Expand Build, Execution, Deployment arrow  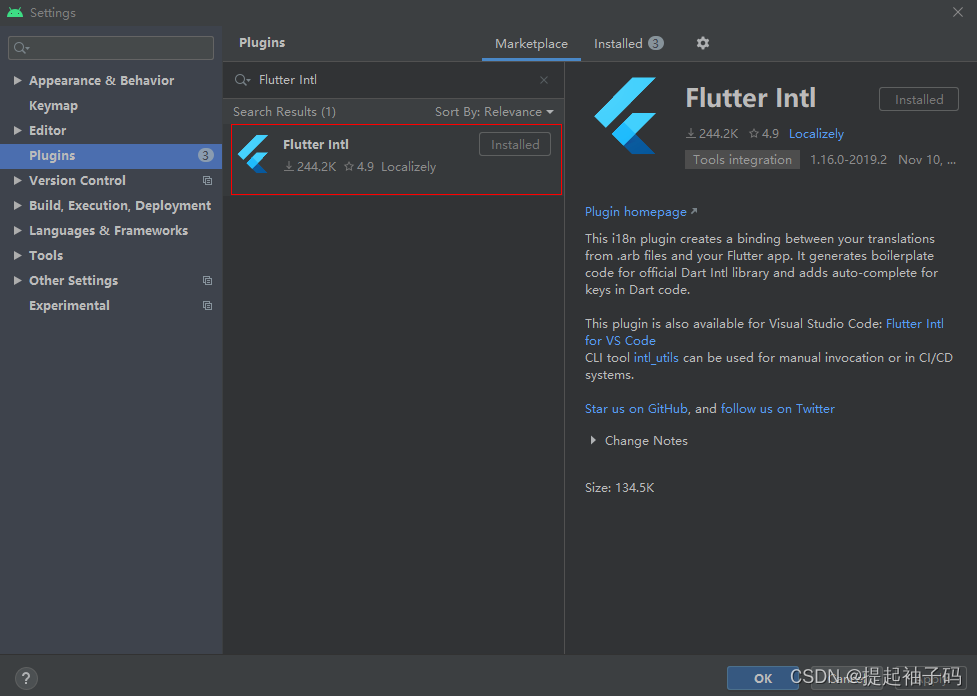coord(17,206)
